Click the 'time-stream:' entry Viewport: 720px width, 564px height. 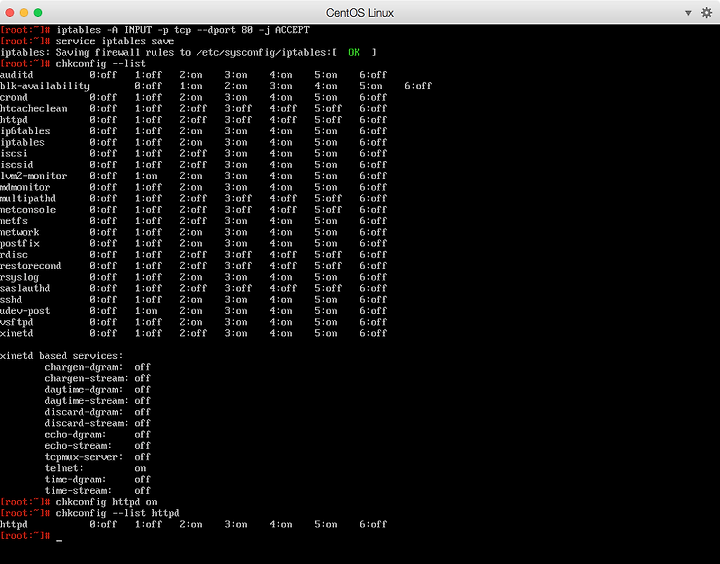(79, 491)
